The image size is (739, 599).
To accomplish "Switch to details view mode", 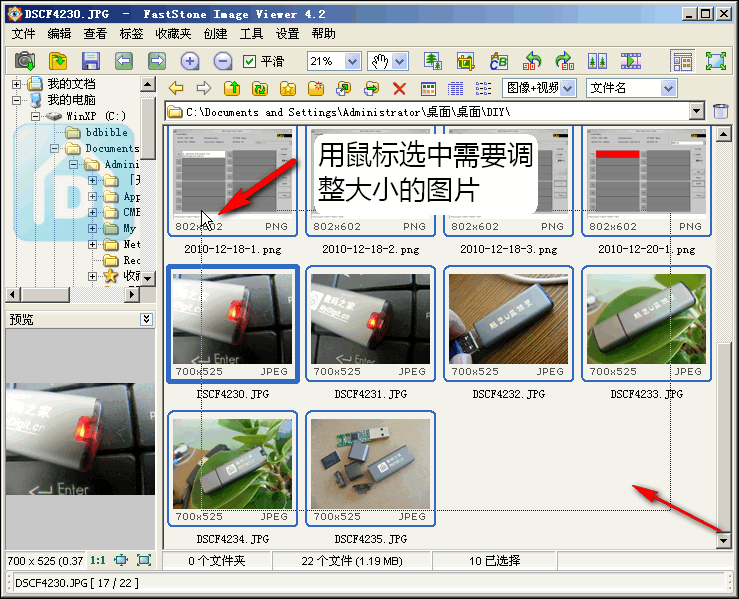I will [x=455, y=88].
